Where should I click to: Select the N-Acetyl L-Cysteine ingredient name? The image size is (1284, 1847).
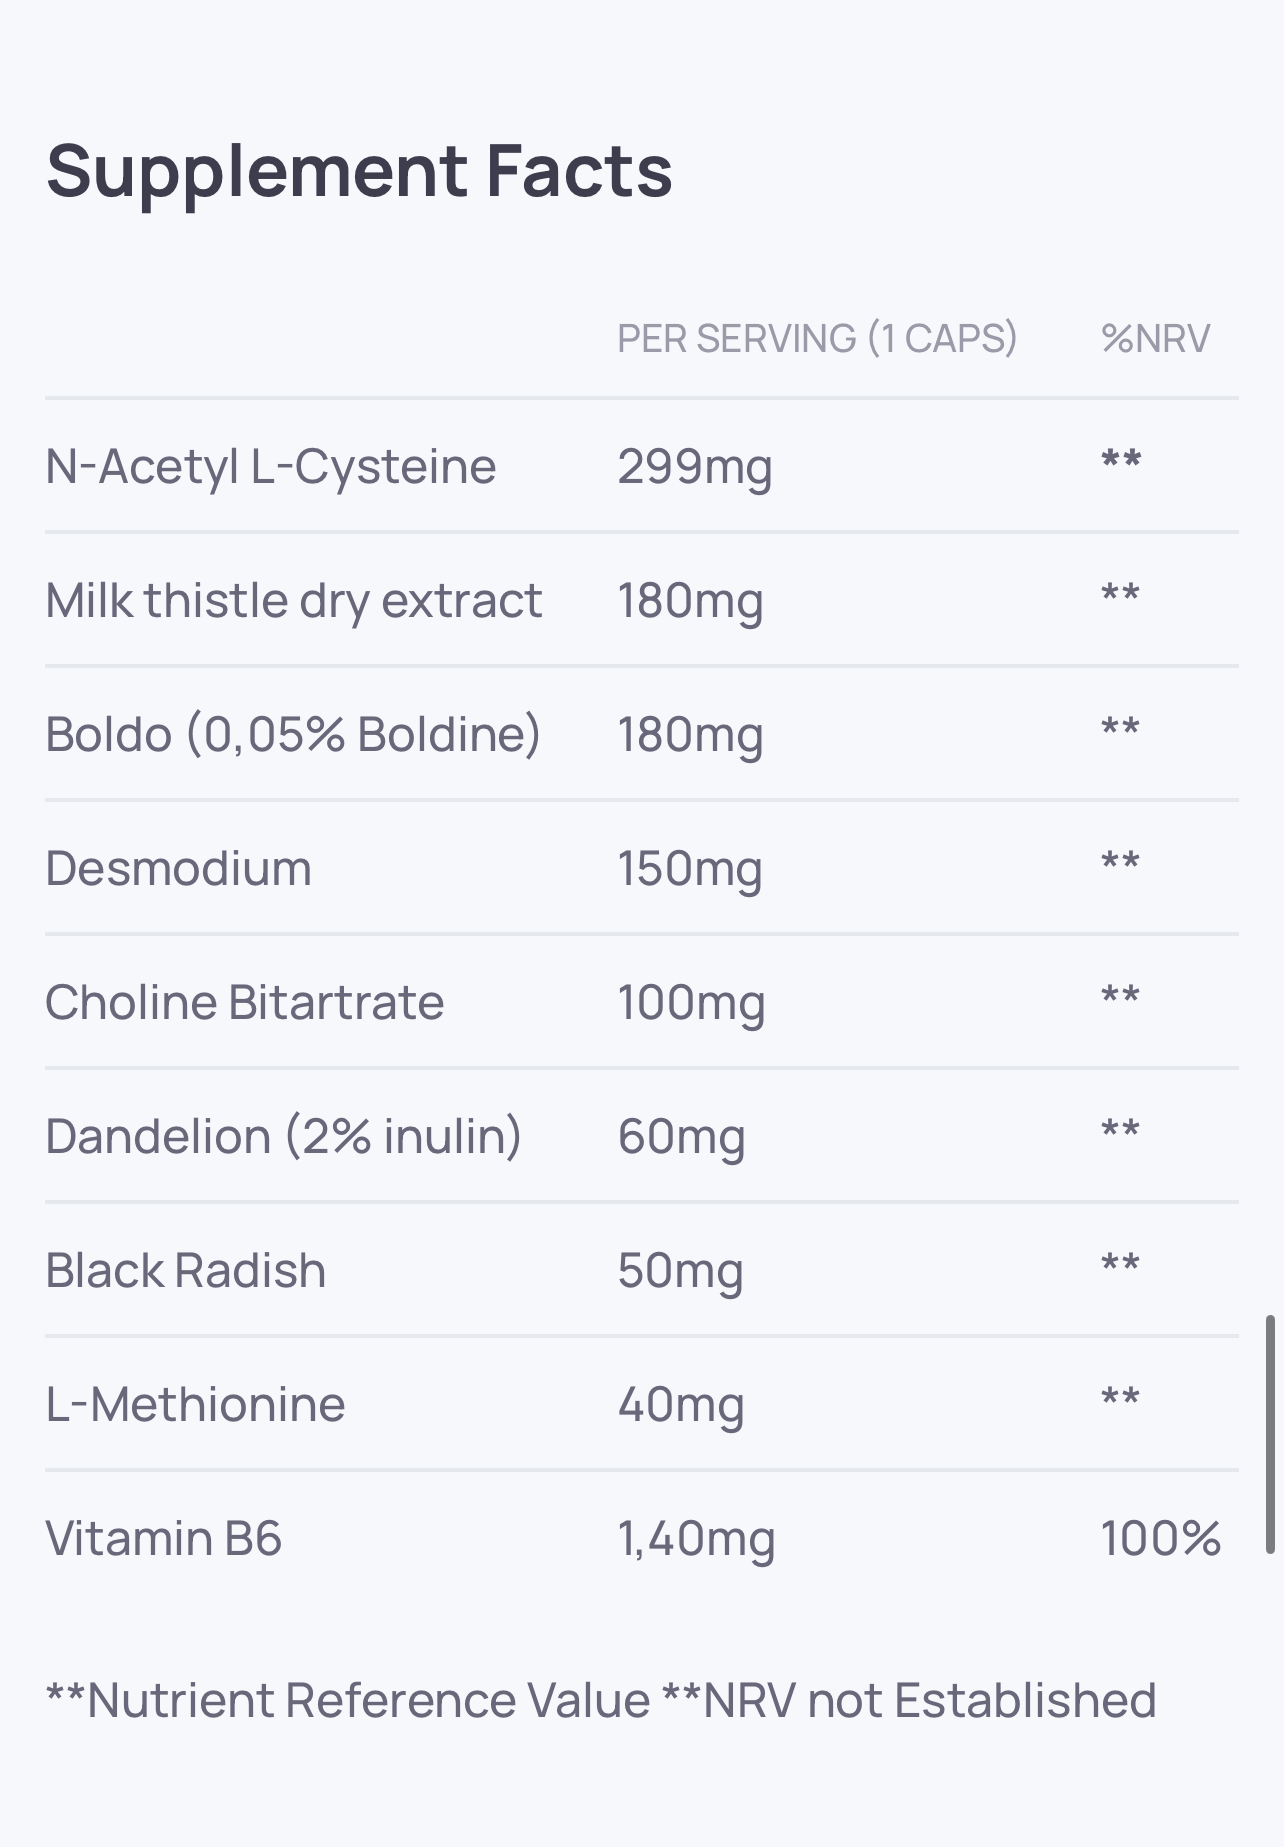[x=271, y=467]
